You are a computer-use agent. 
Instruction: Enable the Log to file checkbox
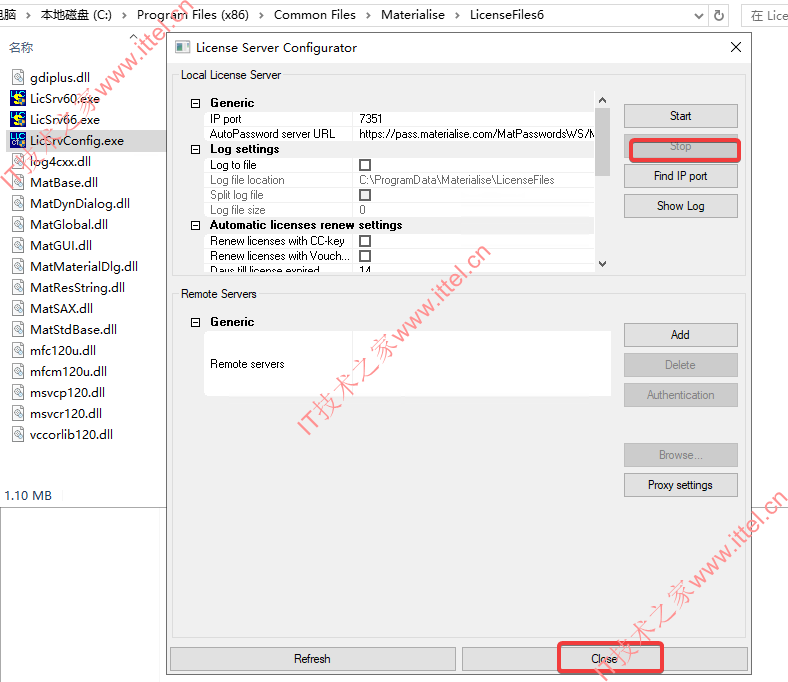coord(365,165)
